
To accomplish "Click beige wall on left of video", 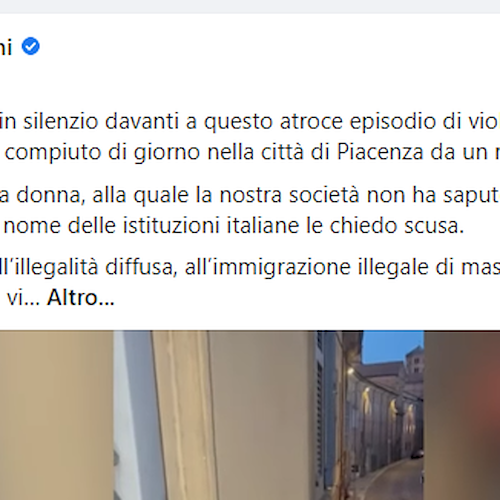I will tap(57, 415).
